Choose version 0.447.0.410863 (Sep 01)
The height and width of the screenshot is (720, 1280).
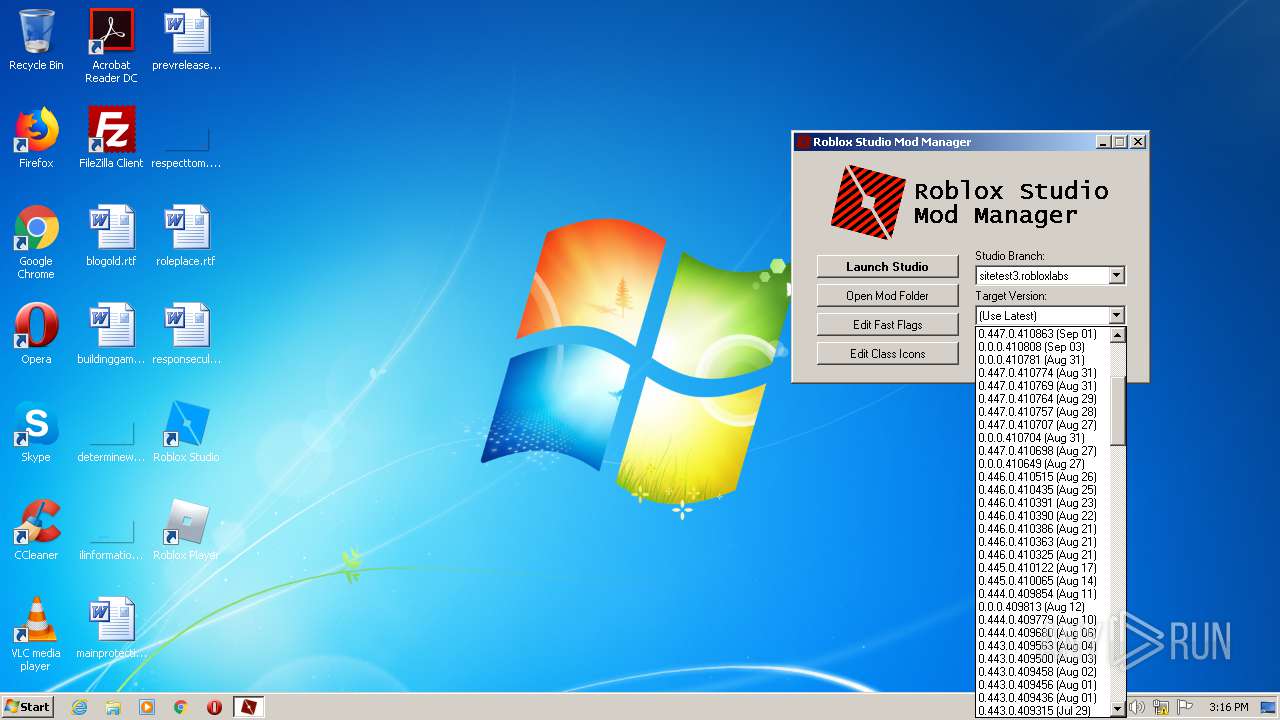(x=1043, y=334)
